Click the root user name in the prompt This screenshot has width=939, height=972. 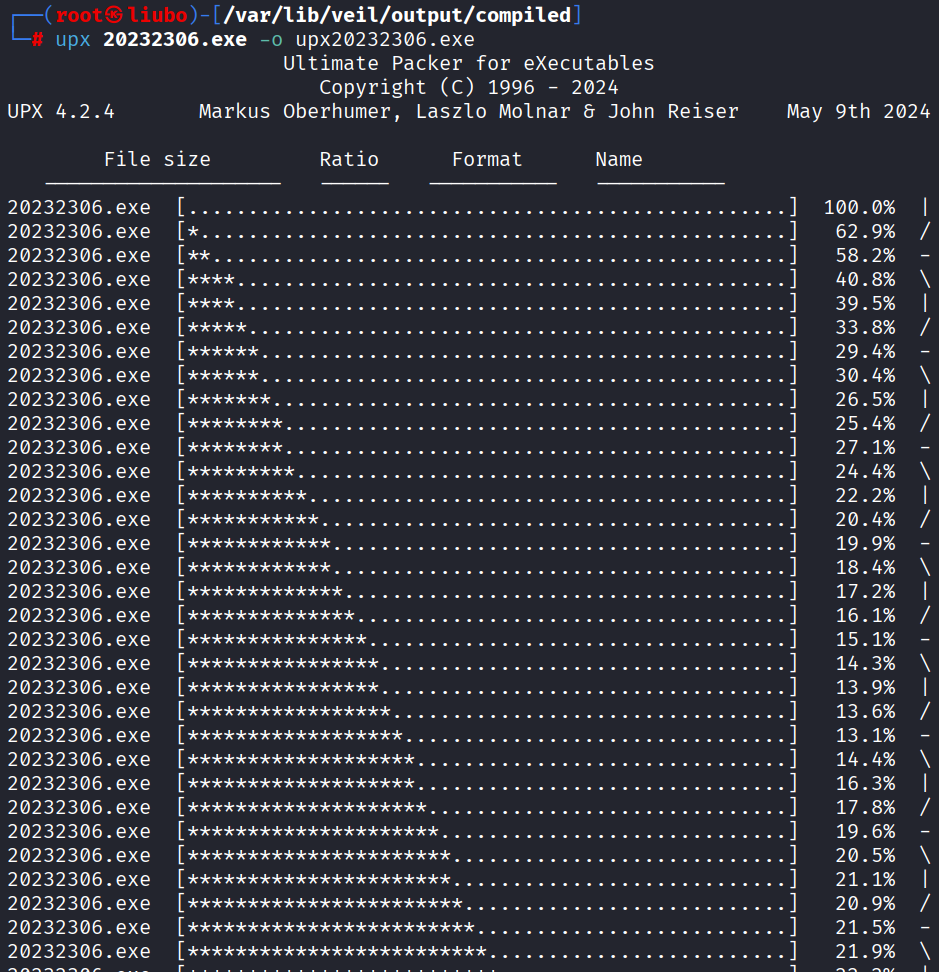[x=79, y=15]
